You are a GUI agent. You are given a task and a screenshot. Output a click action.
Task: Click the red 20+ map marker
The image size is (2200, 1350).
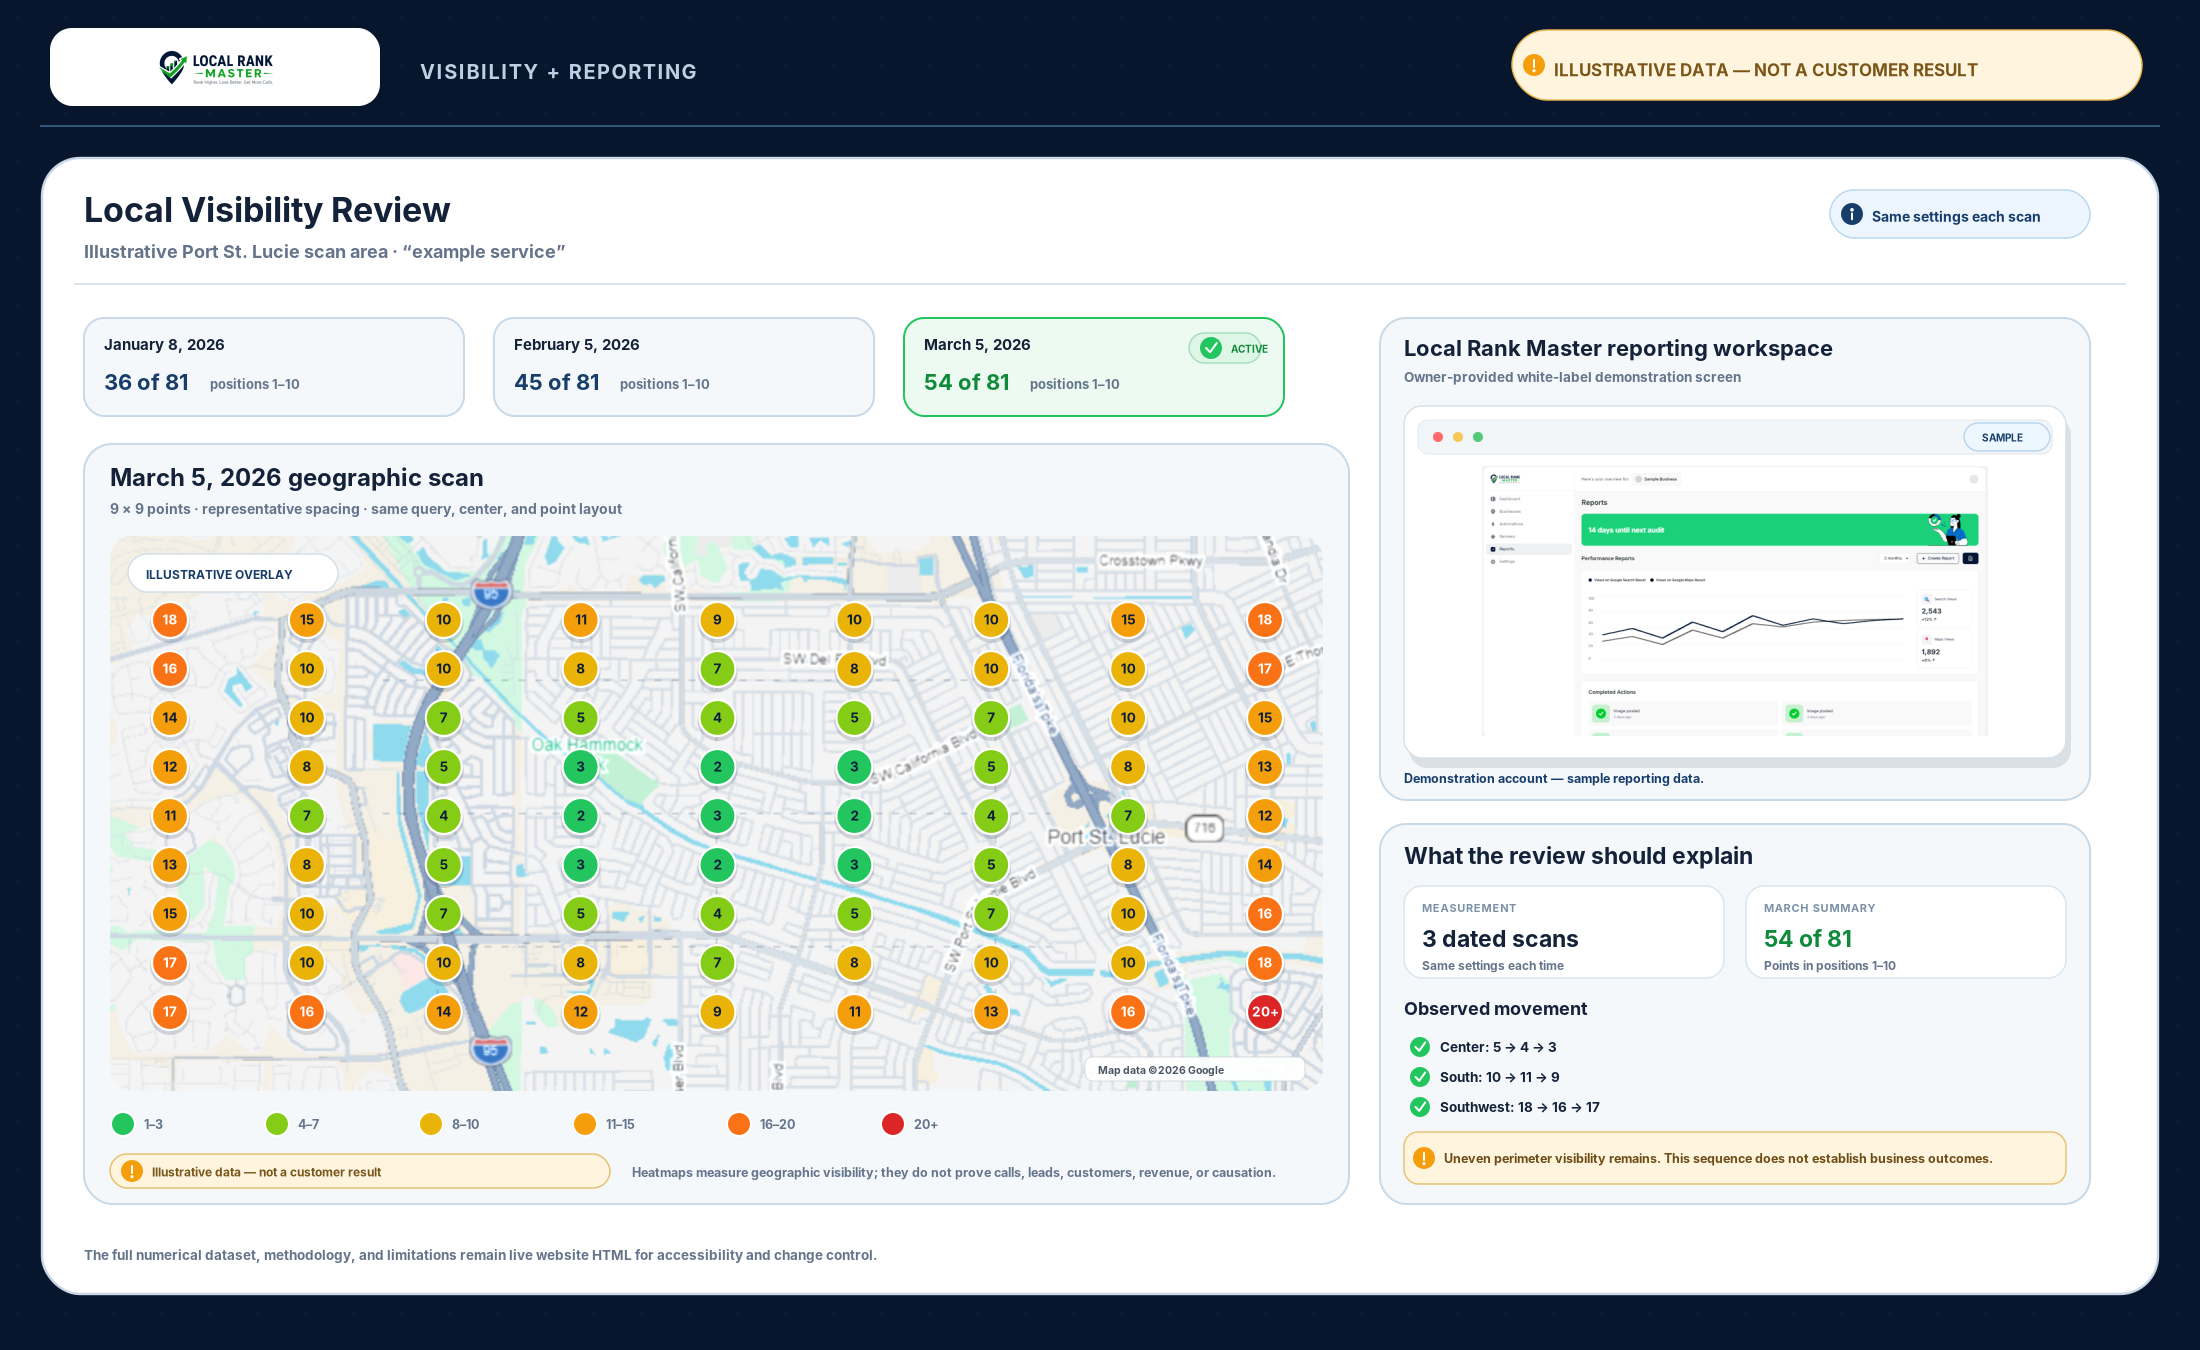click(x=1264, y=1011)
